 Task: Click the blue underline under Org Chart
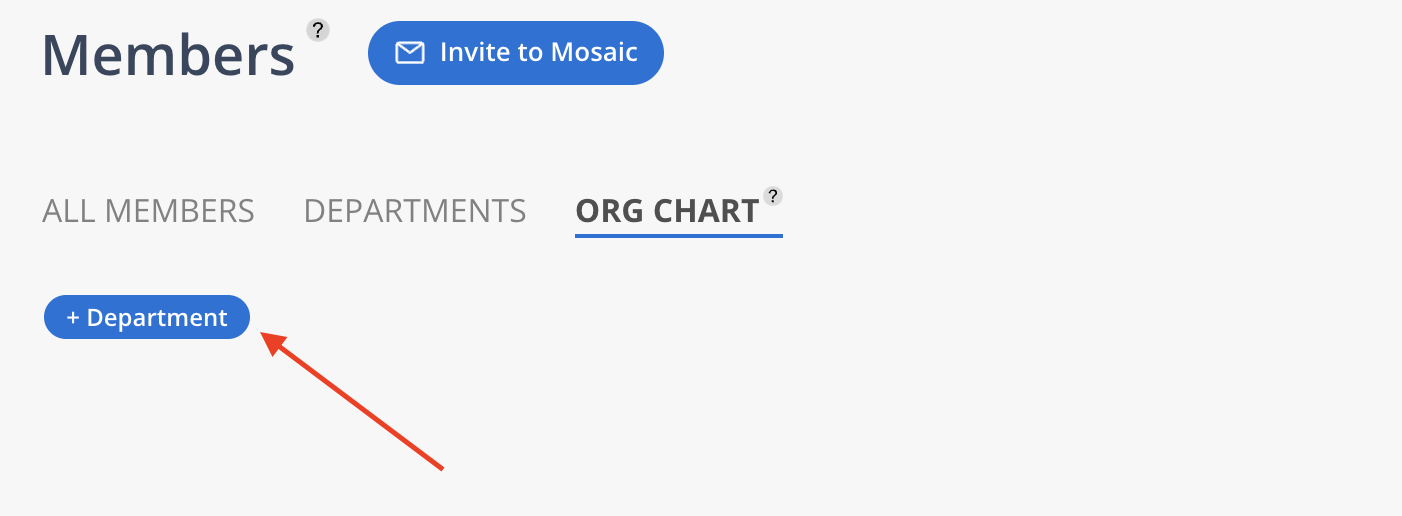678,236
